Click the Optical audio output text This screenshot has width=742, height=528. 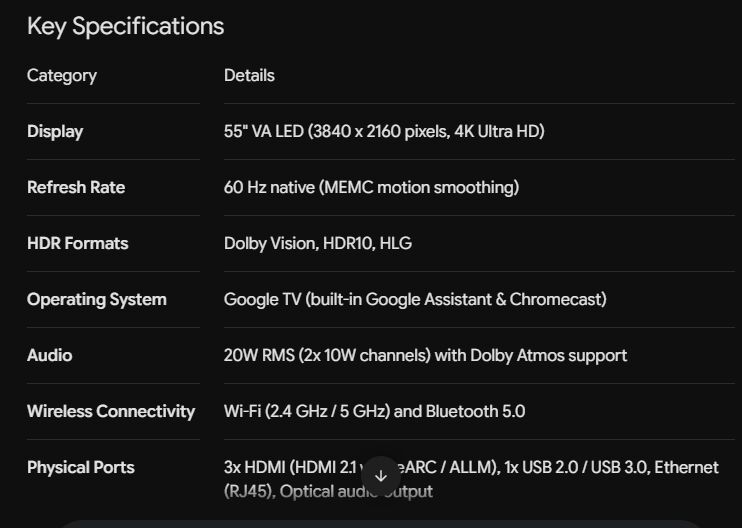tap(356, 492)
